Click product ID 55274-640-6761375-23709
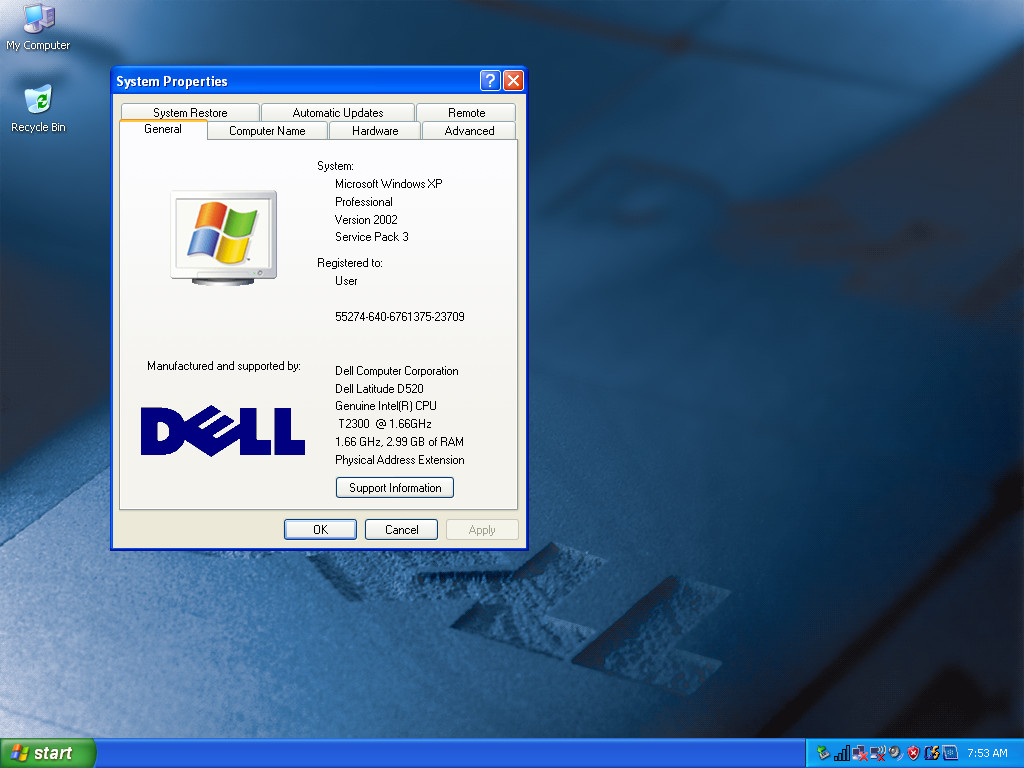Viewport: 1024px width, 768px height. pyautogui.click(x=400, y=317)
